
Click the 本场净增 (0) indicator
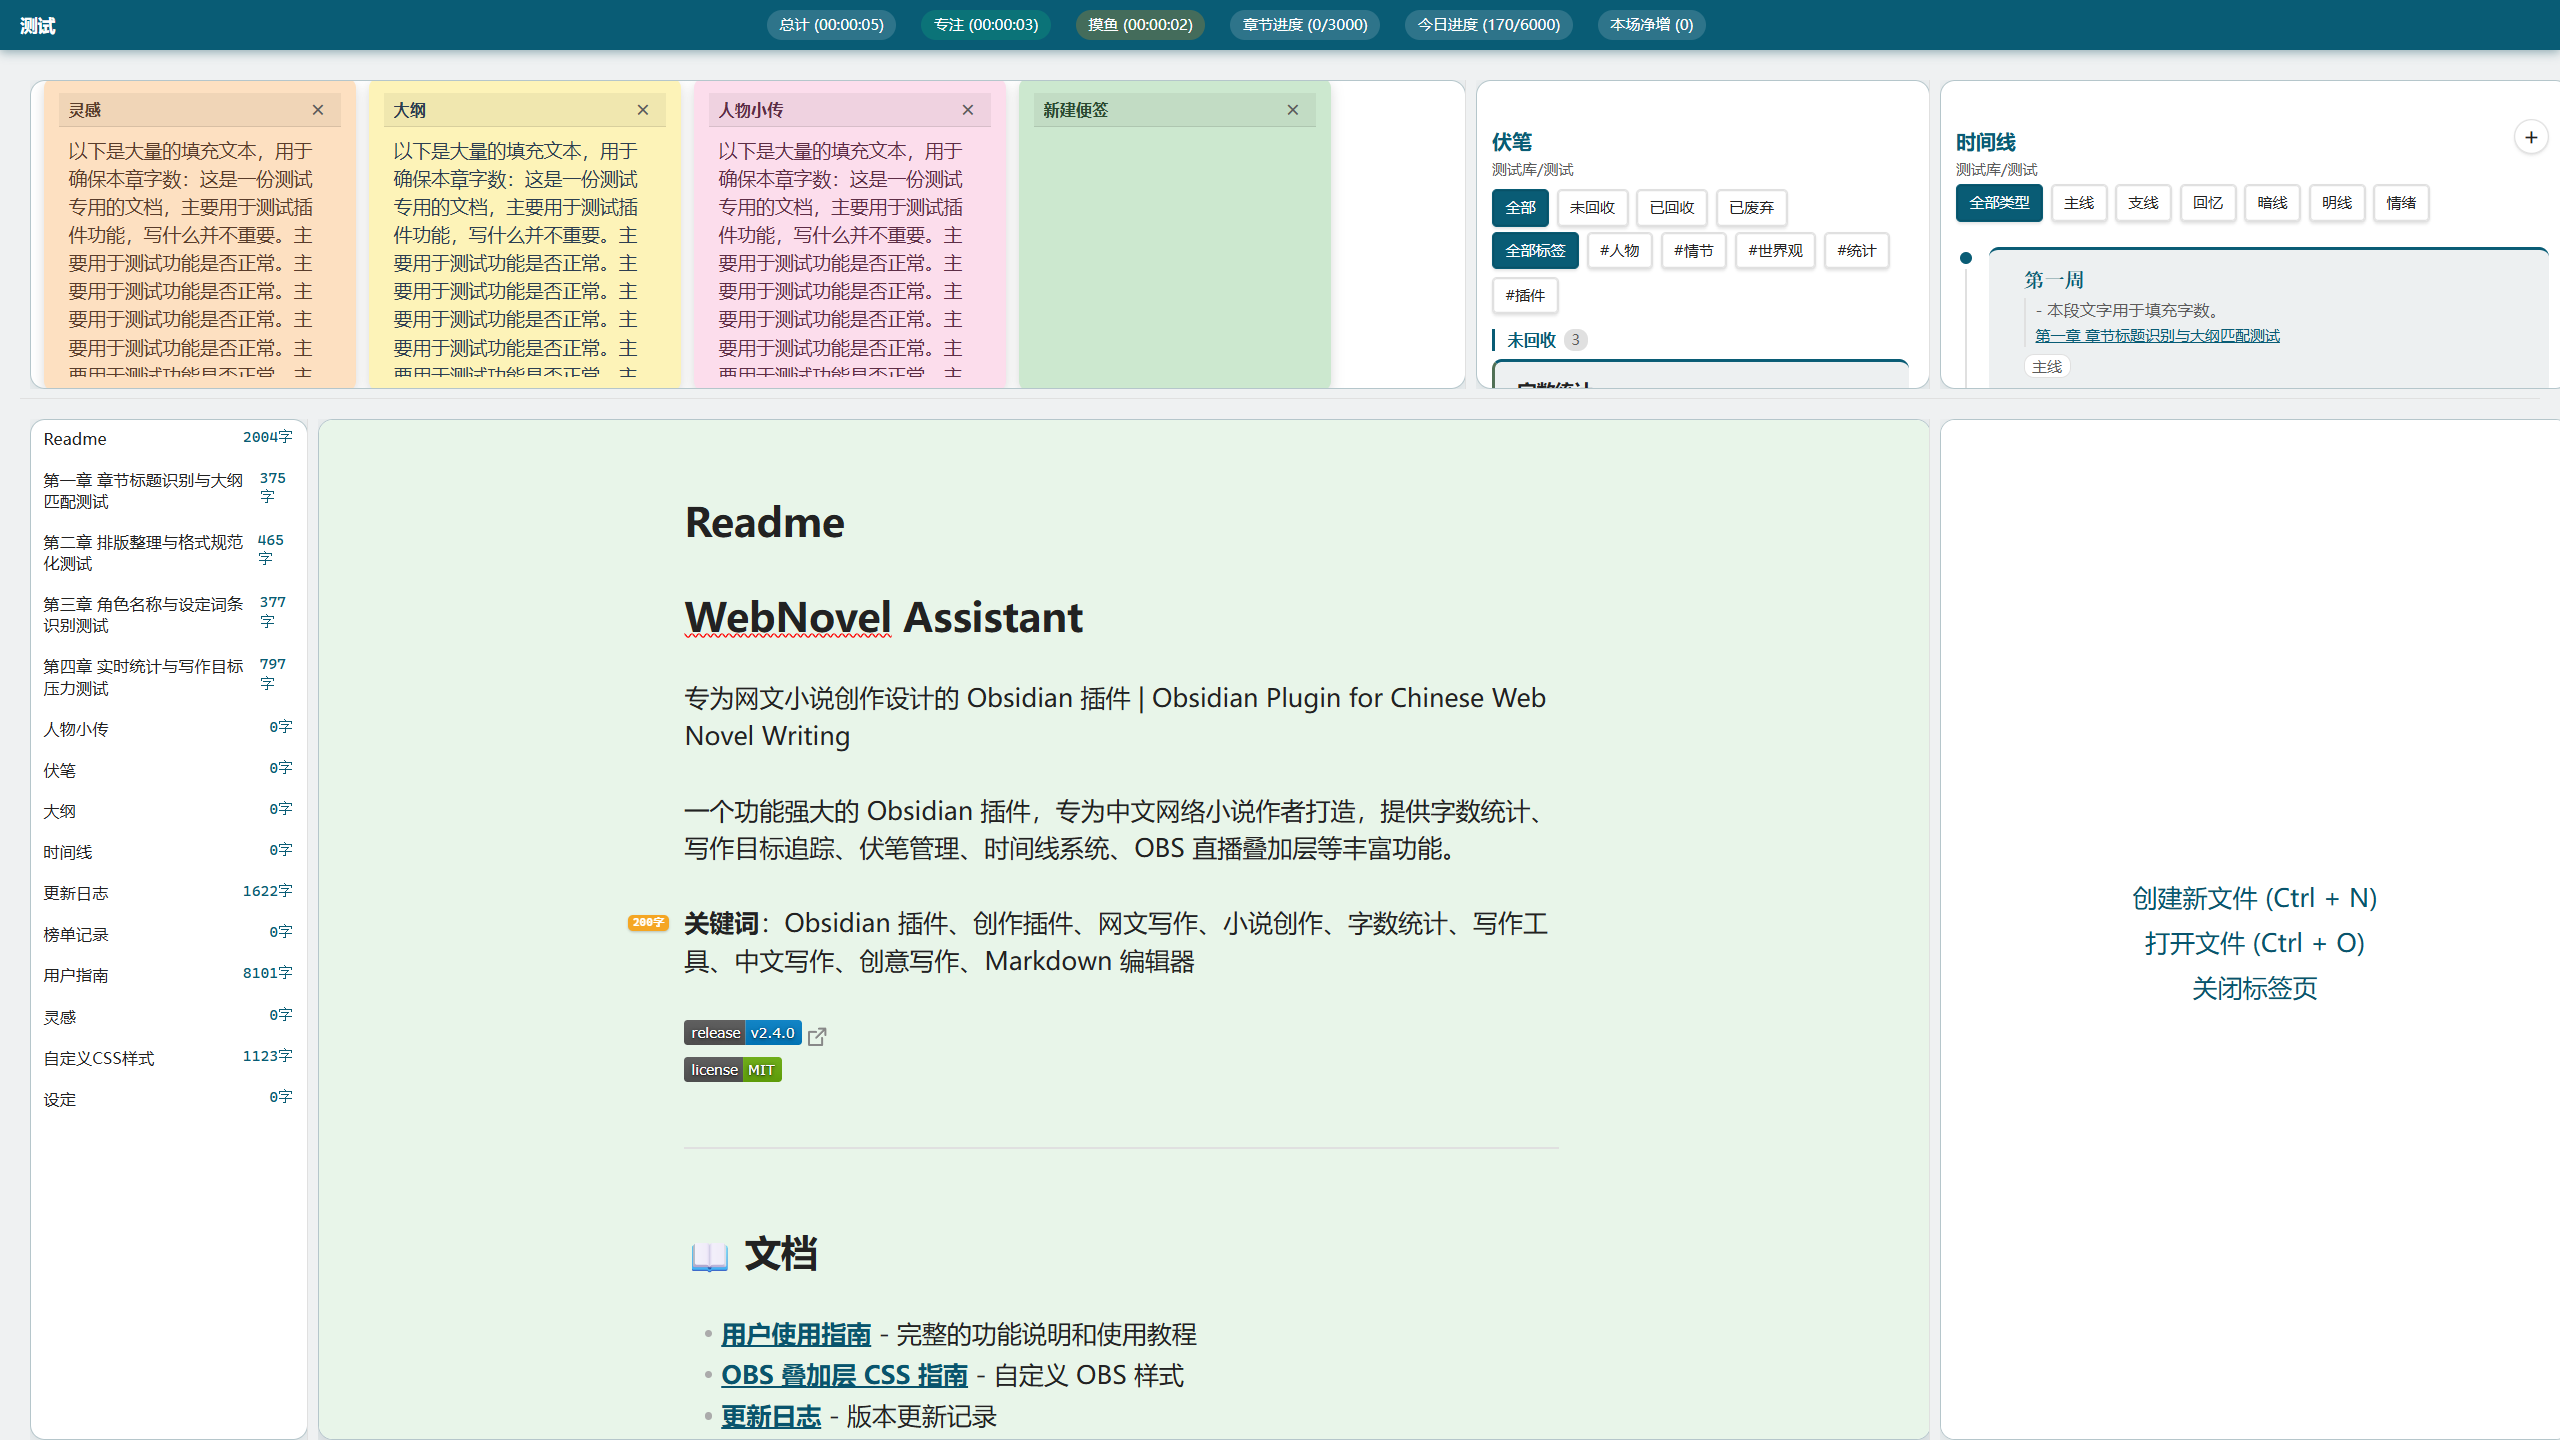1652,25
